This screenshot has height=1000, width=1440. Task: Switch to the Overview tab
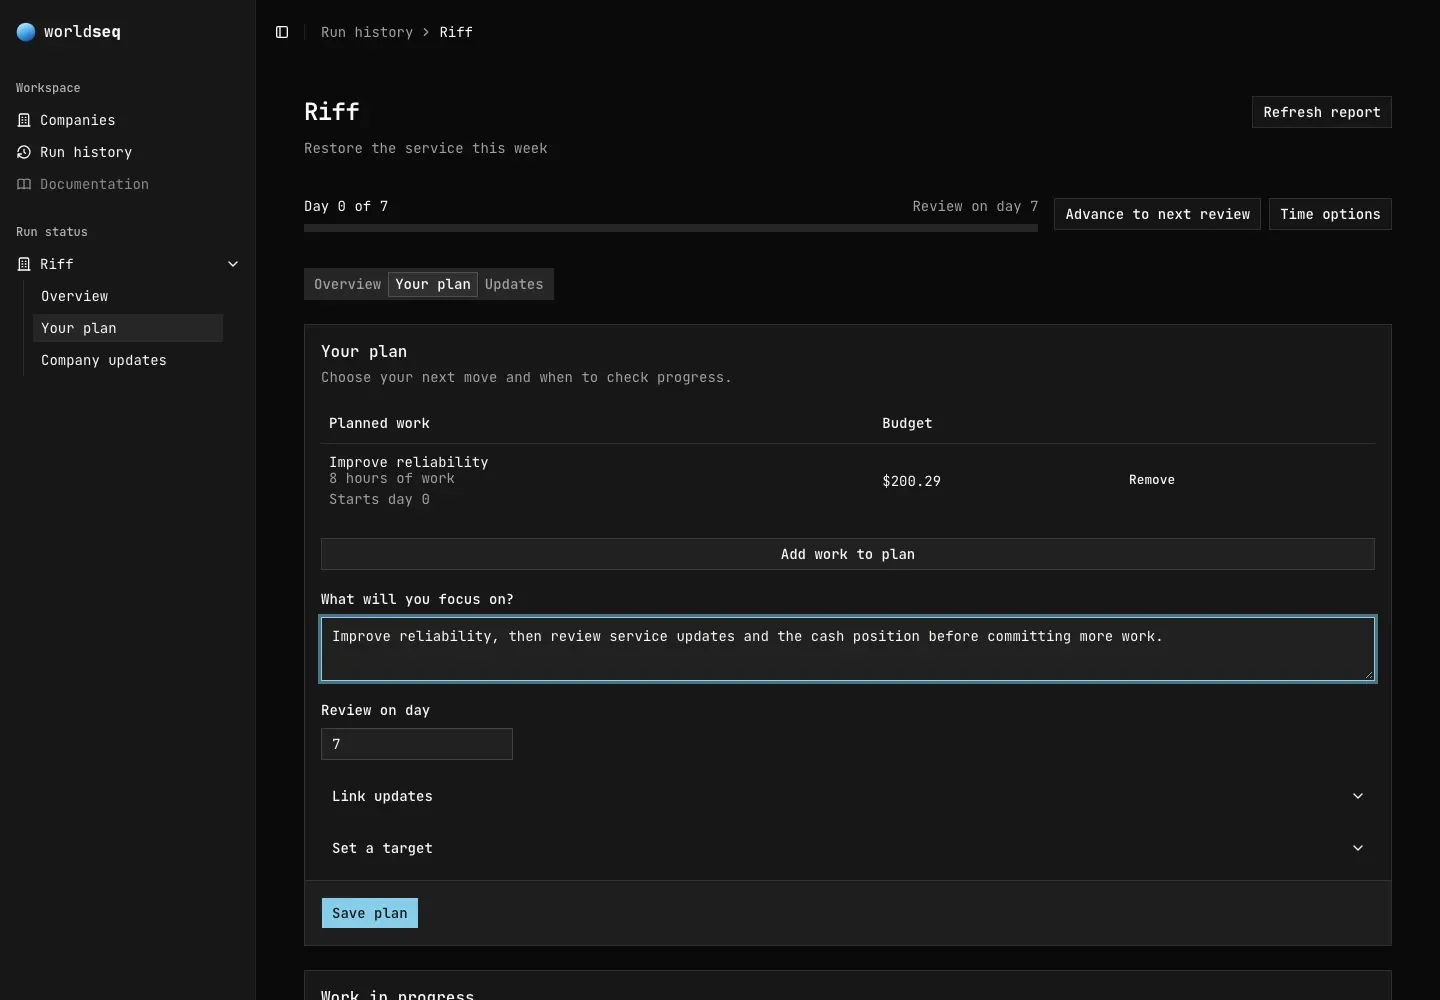click(x=347, y=284)
